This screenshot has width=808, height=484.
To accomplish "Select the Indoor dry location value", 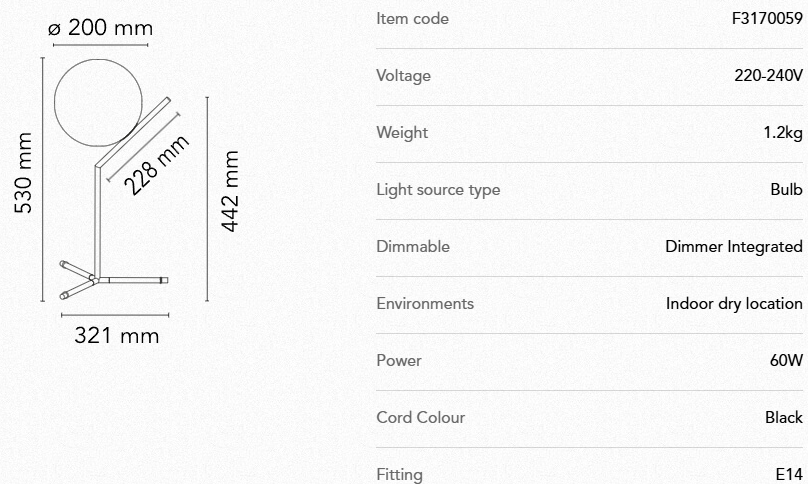I will pyautogui.click(x=734, y=304).
